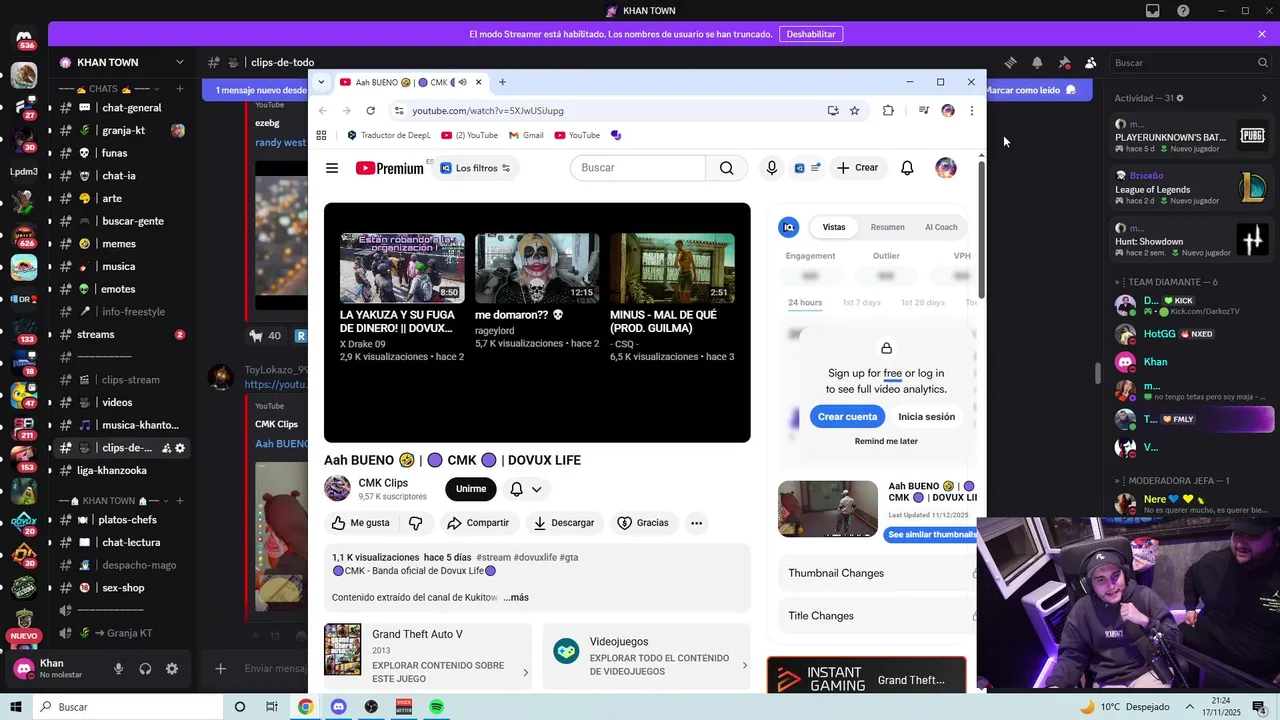The image size is (1280, 720).
Task: Click See similar thumbnails button
Action: point(931,535)
